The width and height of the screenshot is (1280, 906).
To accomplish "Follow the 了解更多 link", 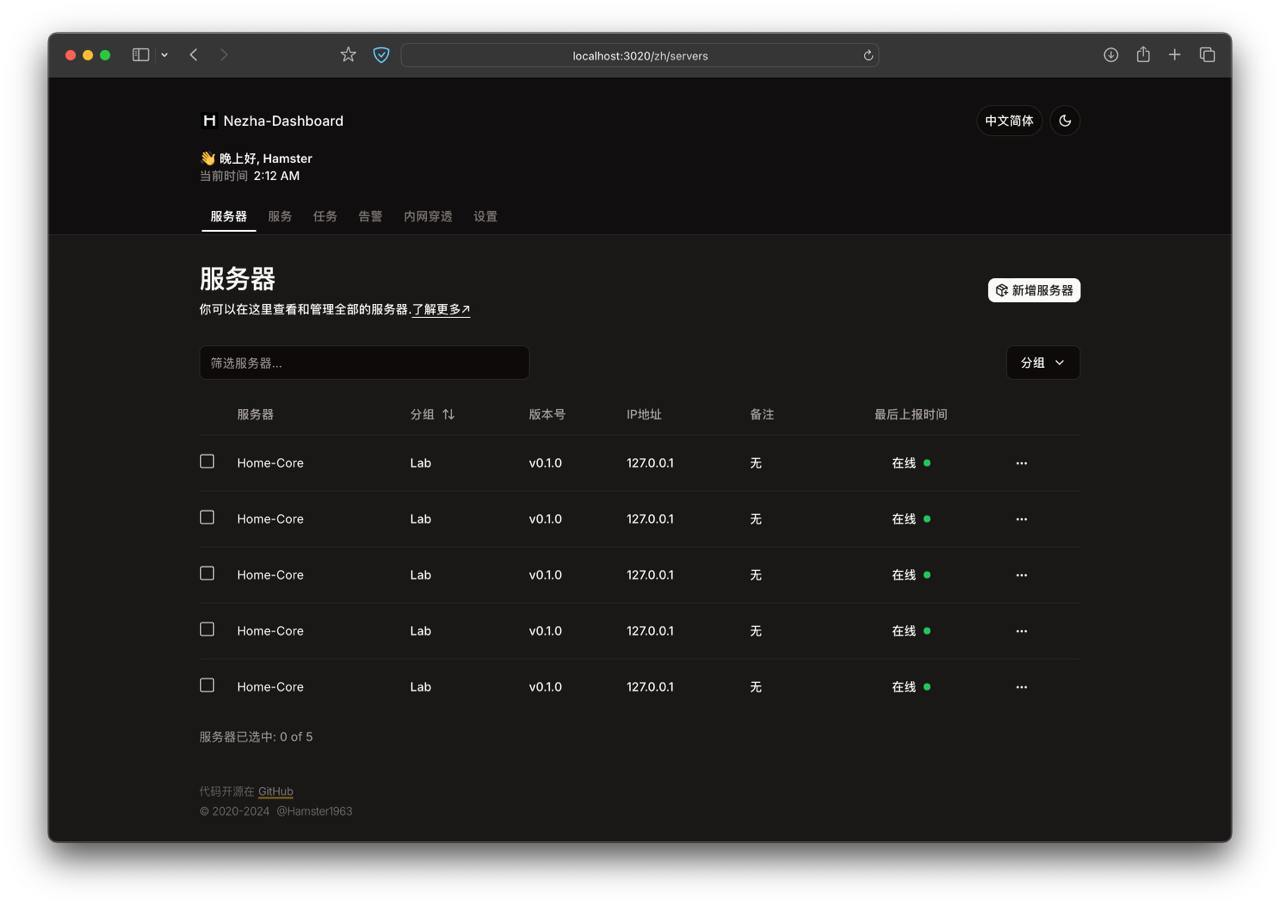I will 441,310.
